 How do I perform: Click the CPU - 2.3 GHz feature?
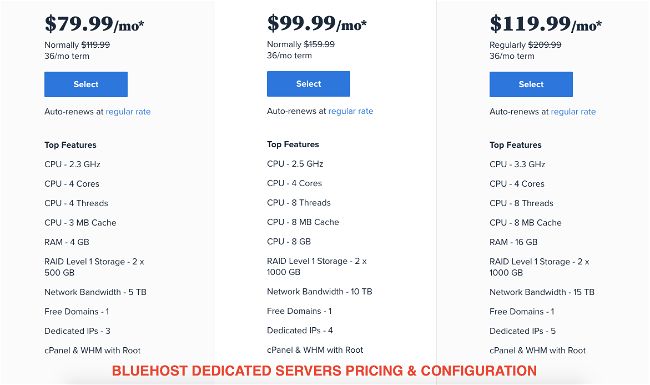[x=73, y=164]
